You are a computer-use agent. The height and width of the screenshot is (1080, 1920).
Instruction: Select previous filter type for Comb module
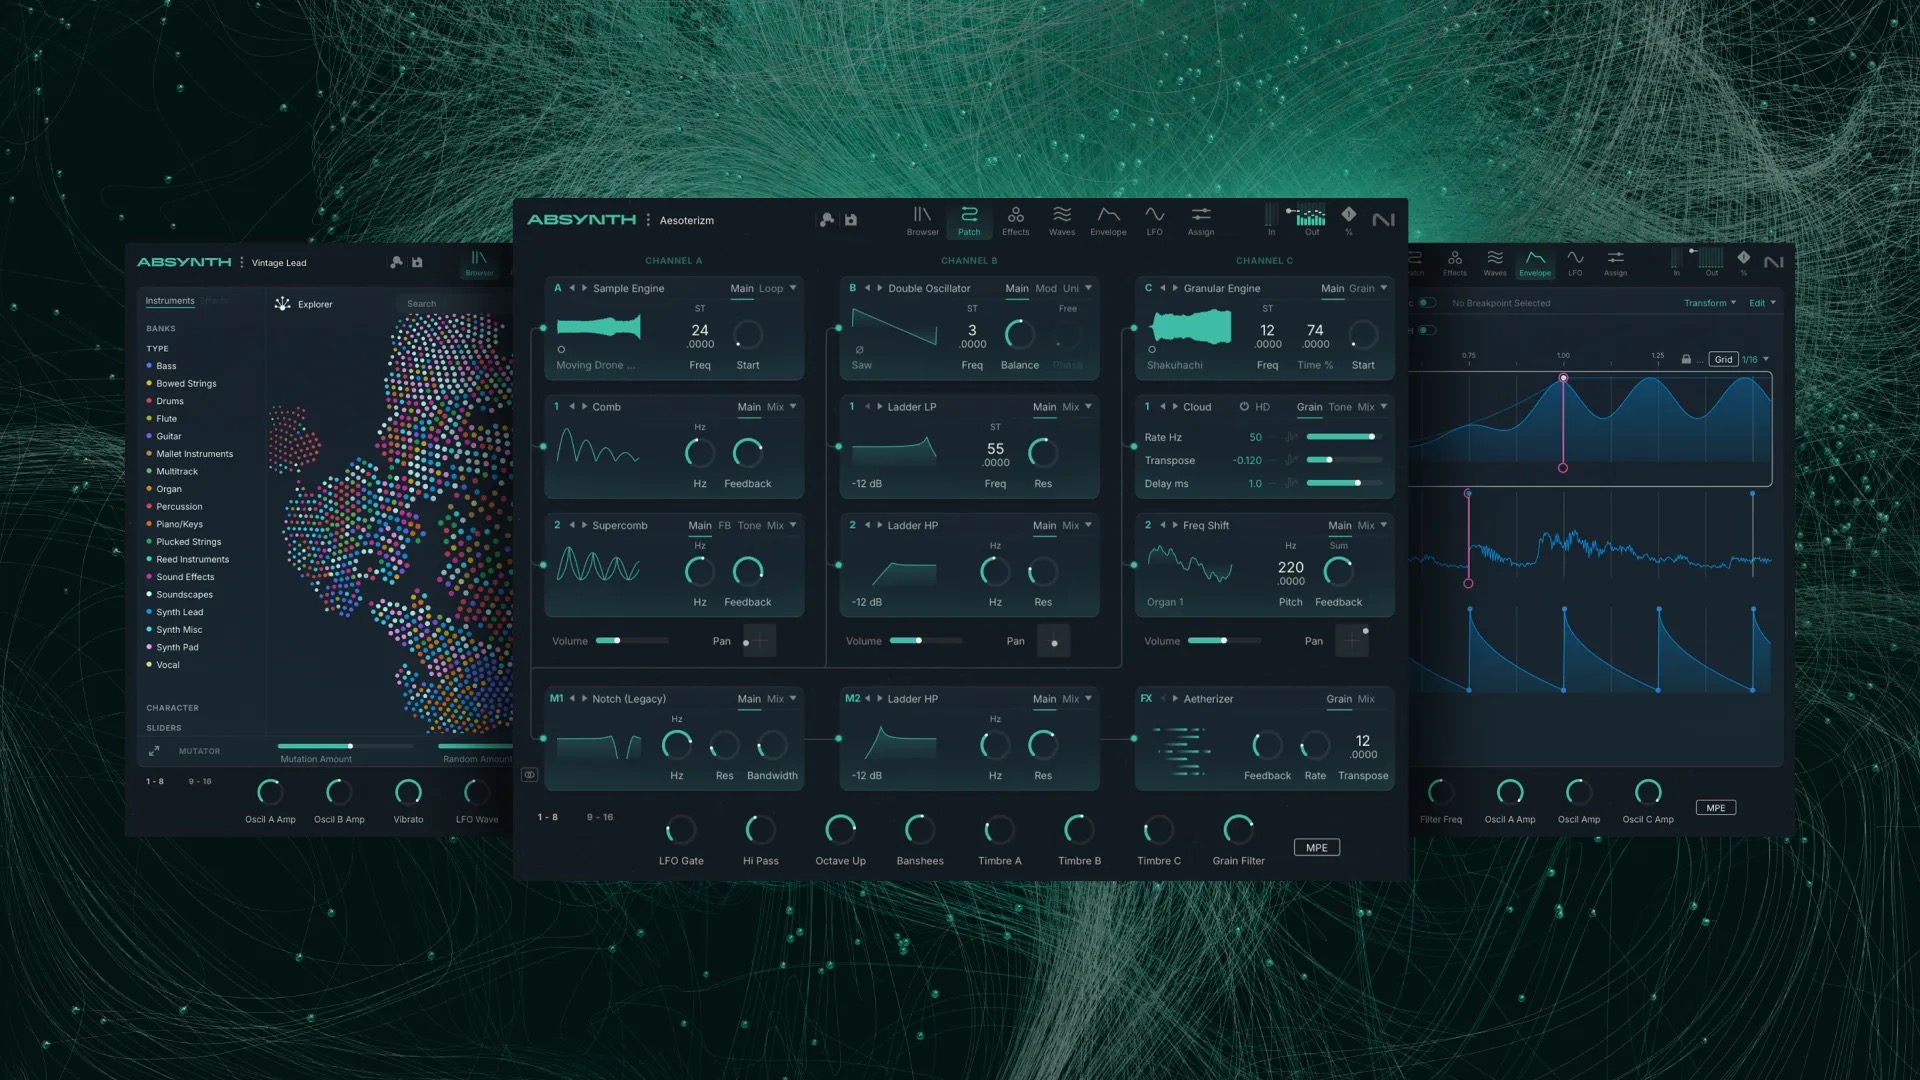(x=572, y=407)
